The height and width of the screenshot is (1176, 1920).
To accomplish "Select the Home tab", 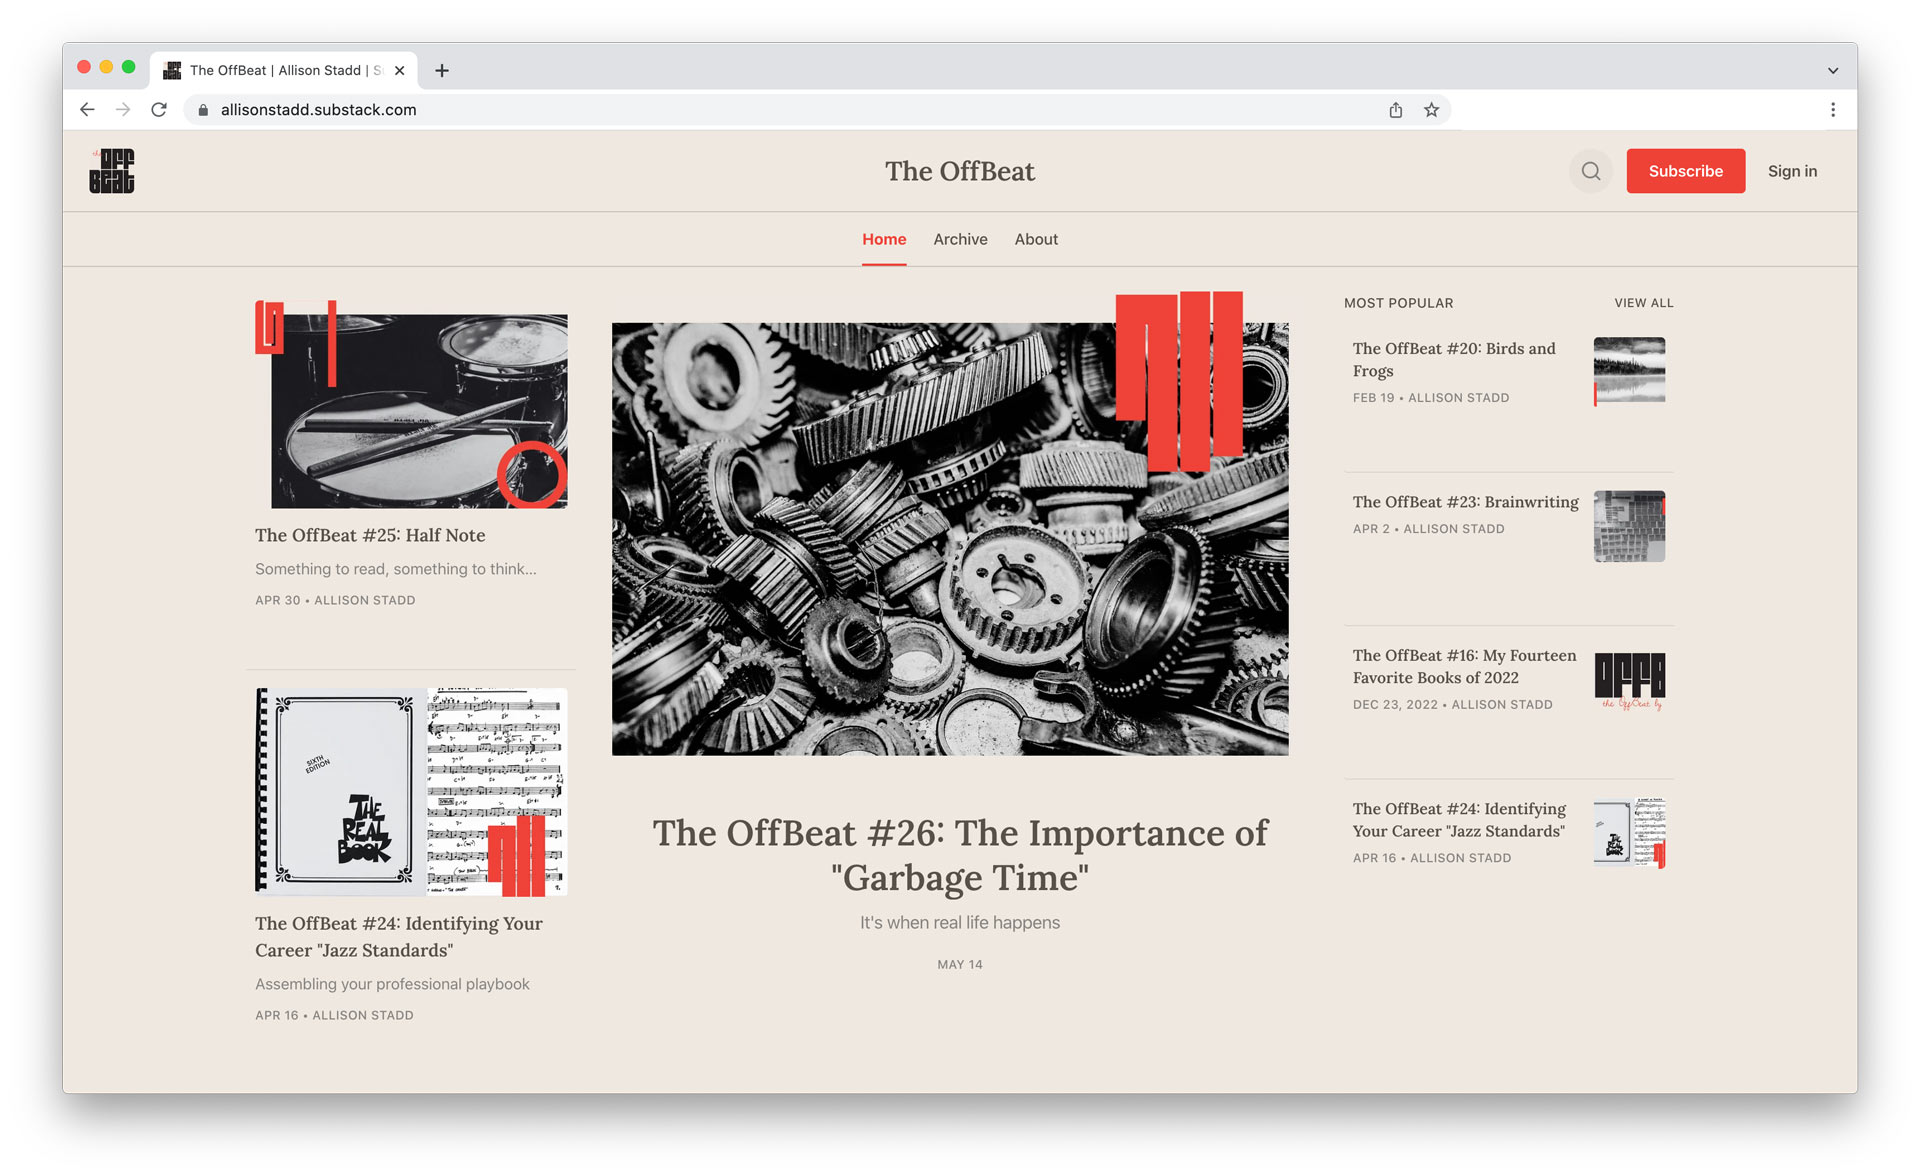I will point(884,239).
